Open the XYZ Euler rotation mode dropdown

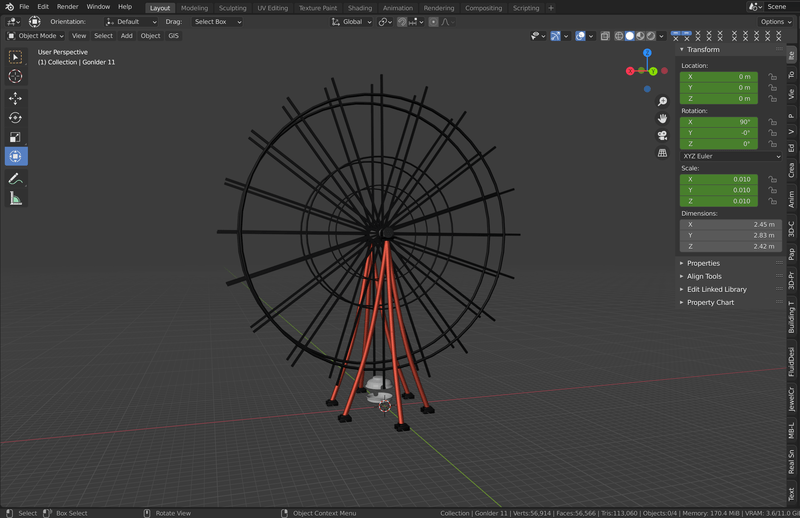(x=731, y=156)
